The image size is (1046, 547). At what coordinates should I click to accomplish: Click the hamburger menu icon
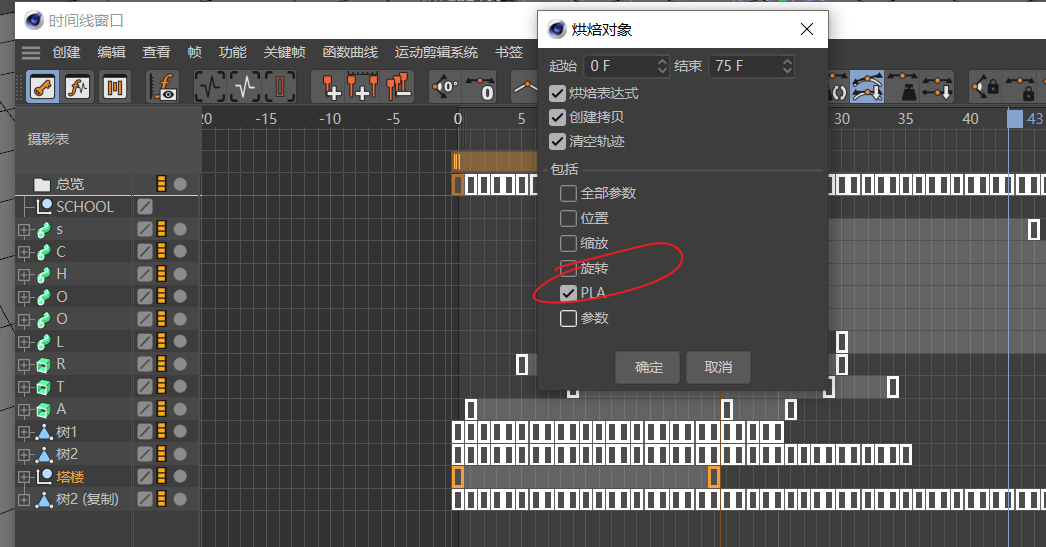tap(31, 52)
